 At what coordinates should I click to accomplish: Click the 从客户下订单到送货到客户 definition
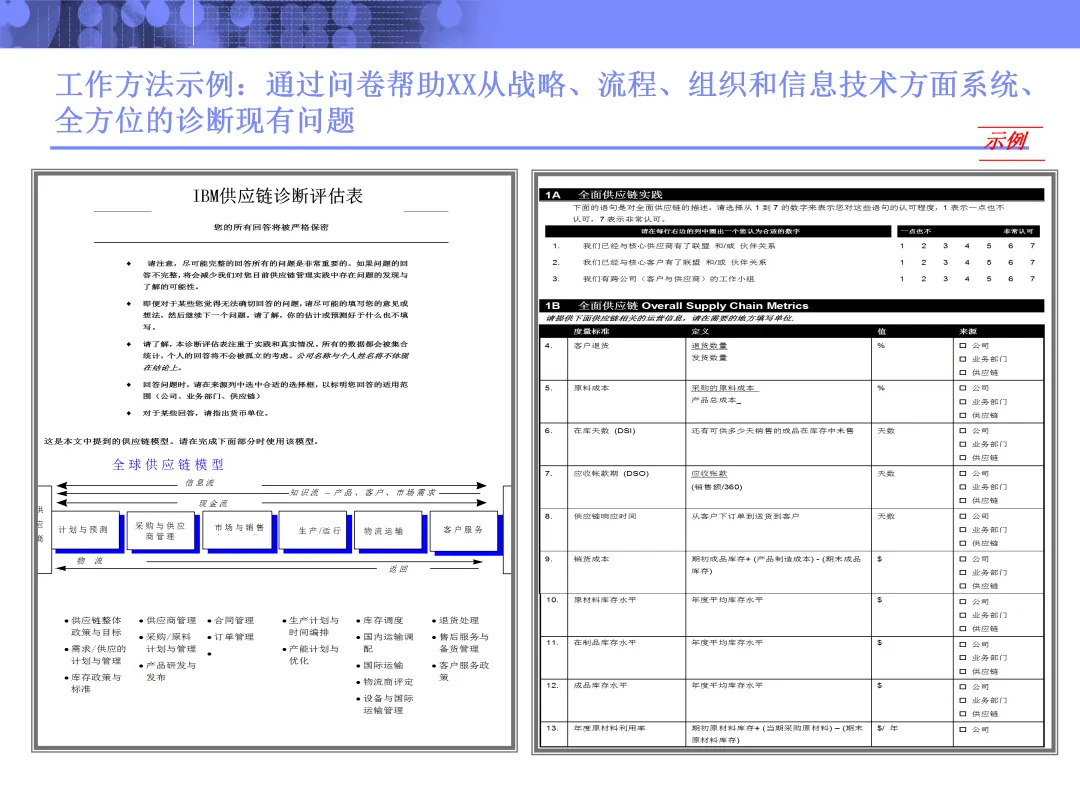pyautogui.click(x=745, y=517)
